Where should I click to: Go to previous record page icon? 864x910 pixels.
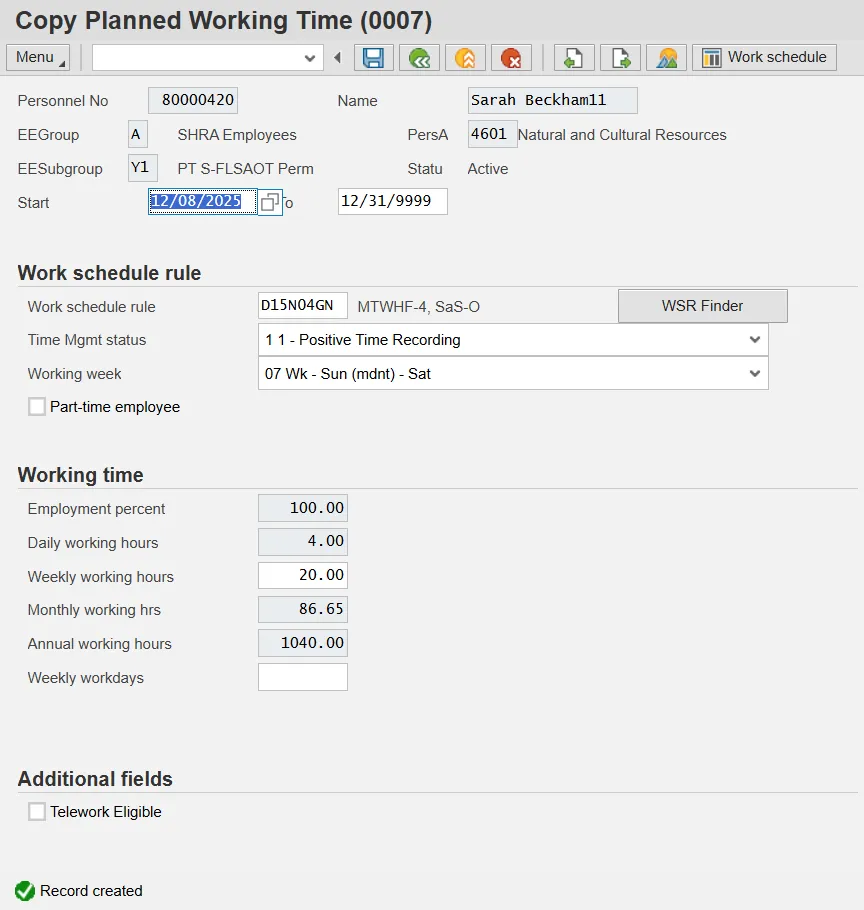tap(574, 57)
